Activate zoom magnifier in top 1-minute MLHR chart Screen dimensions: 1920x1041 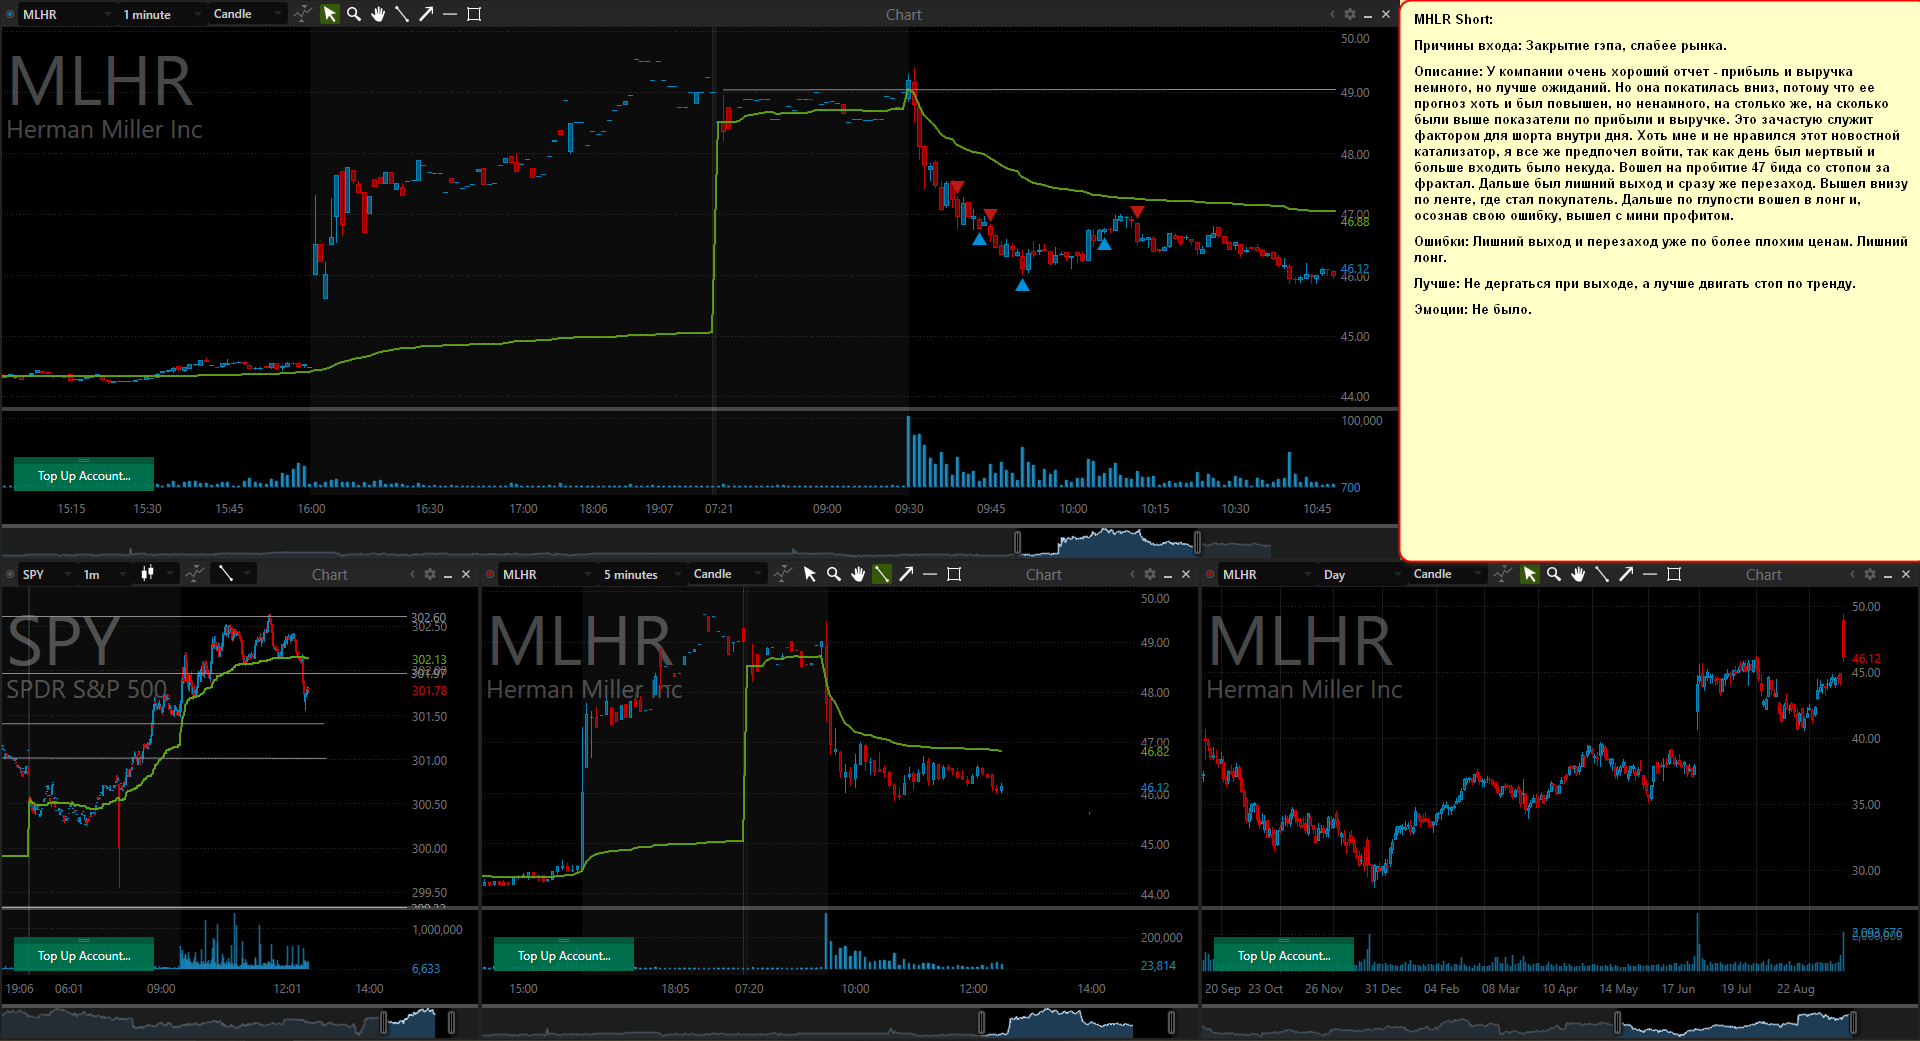[x=353, y=14]
